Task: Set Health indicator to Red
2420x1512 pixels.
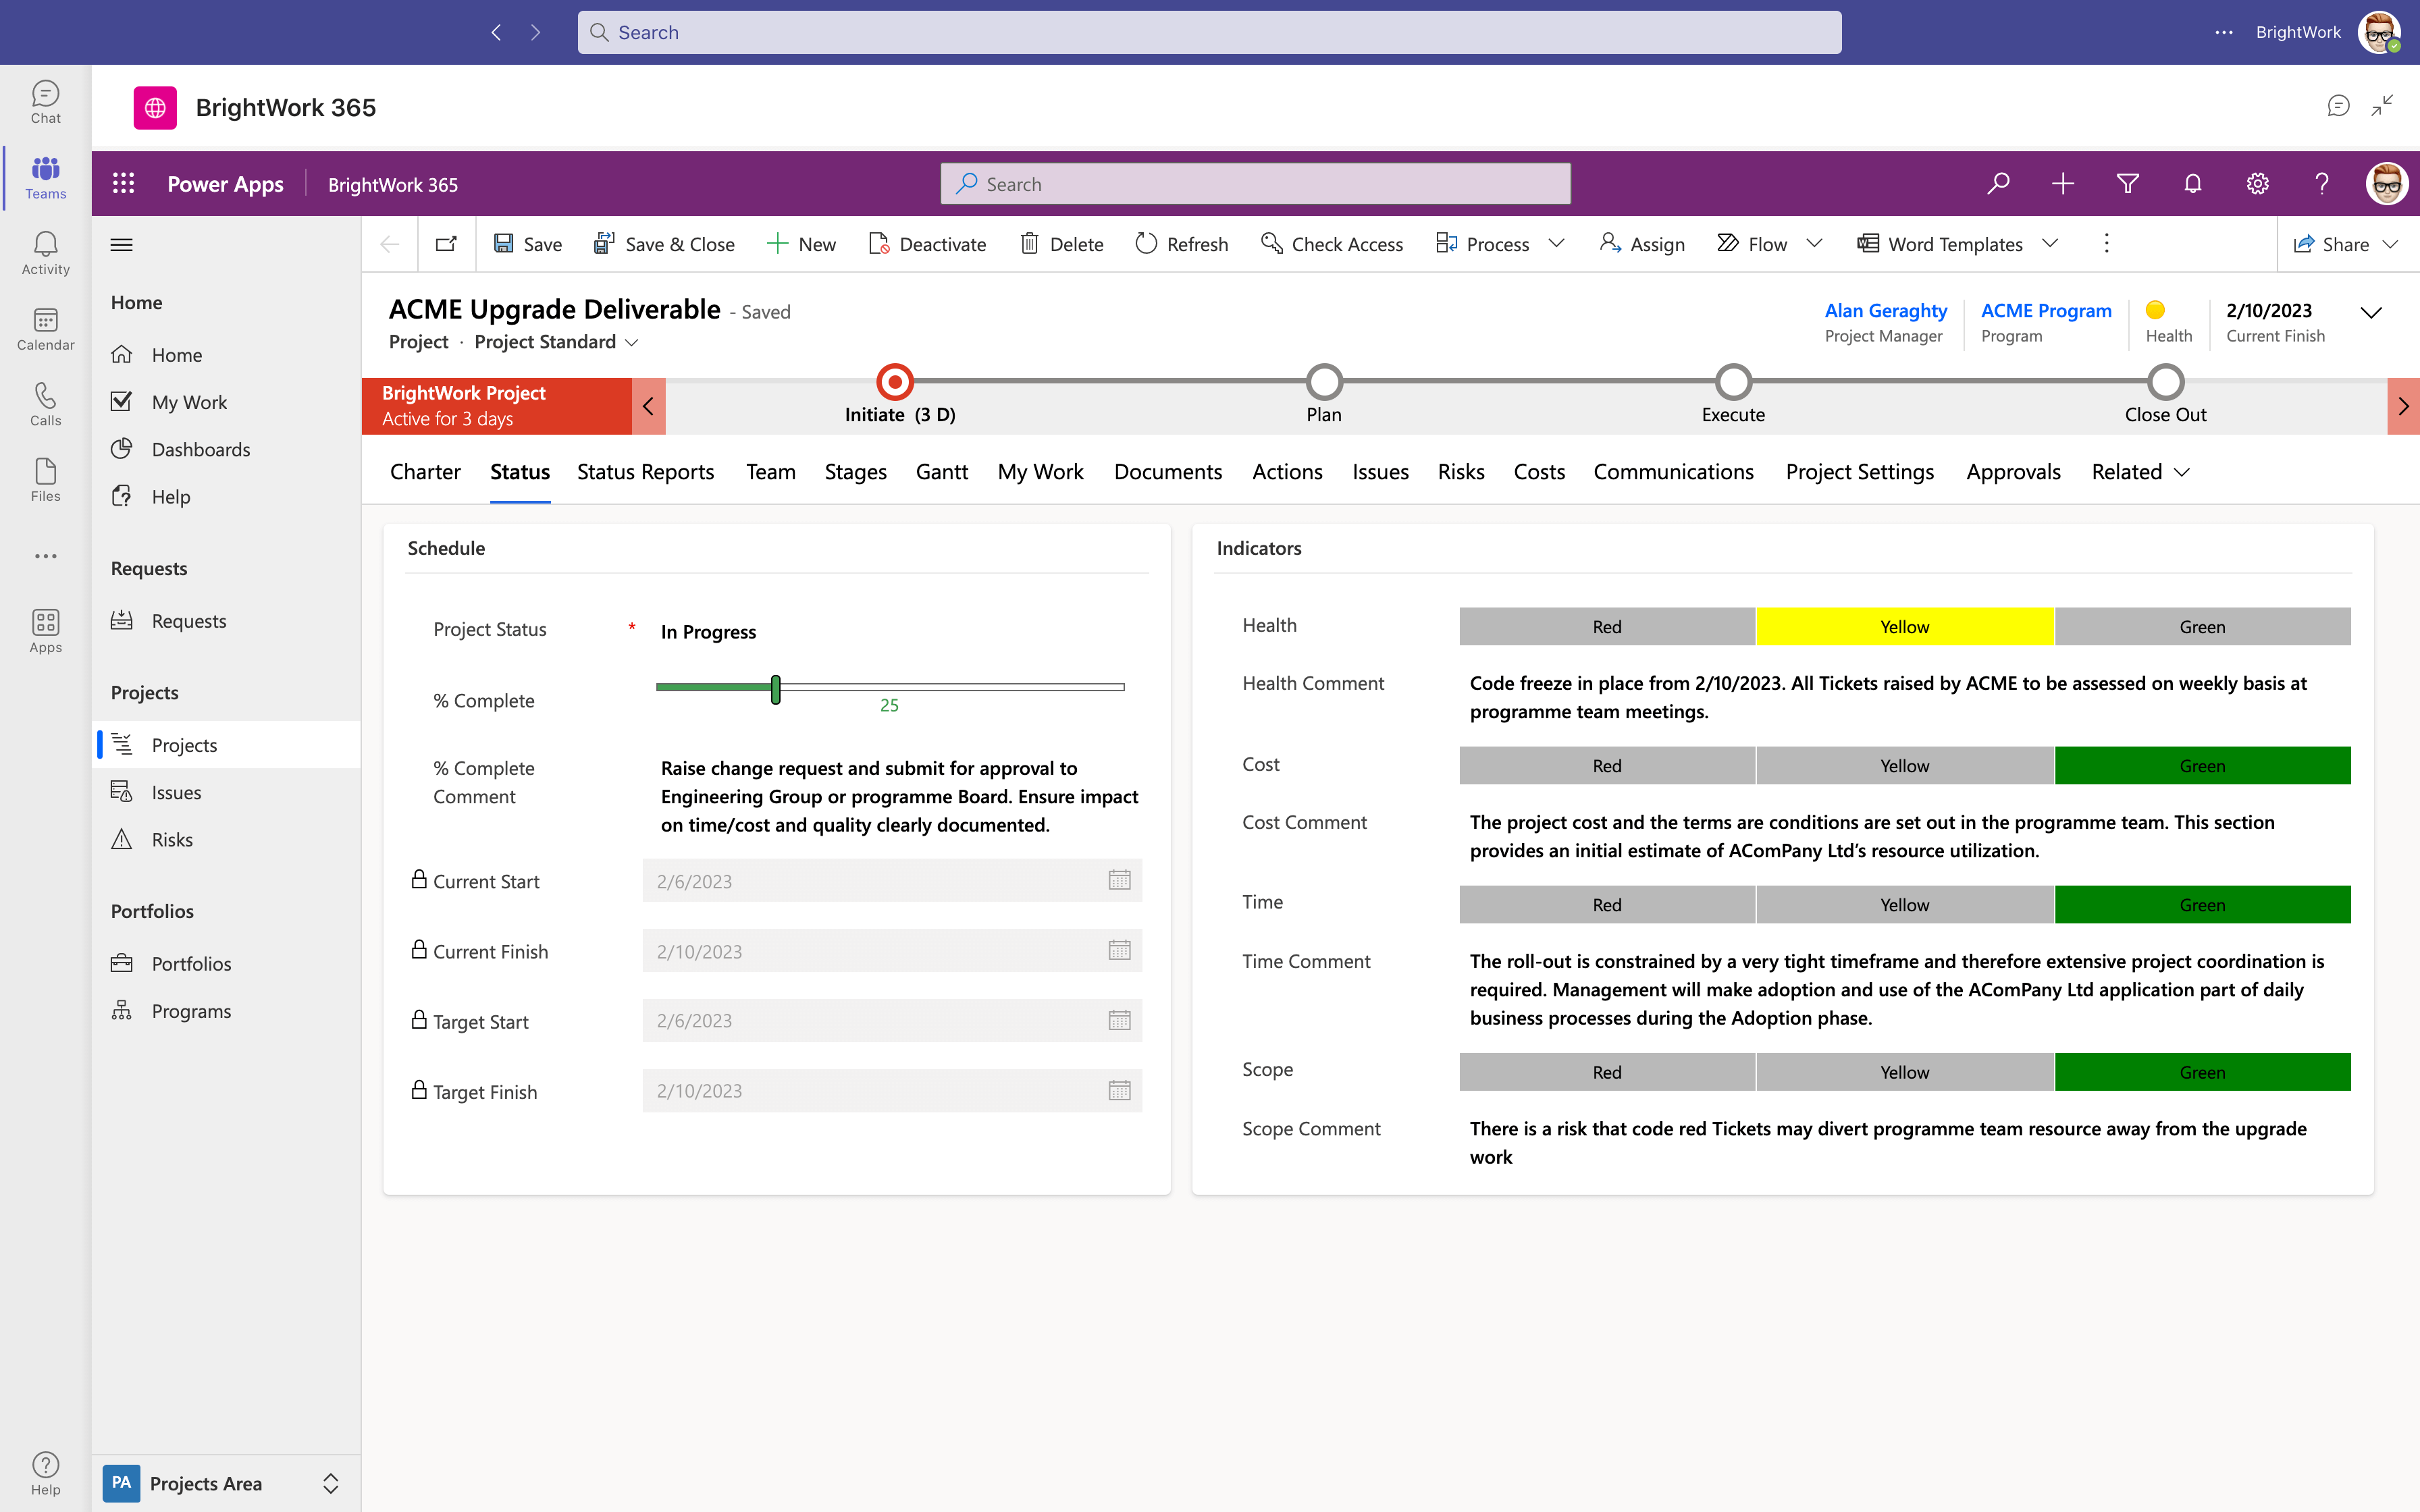Action: click(1607, 627)
